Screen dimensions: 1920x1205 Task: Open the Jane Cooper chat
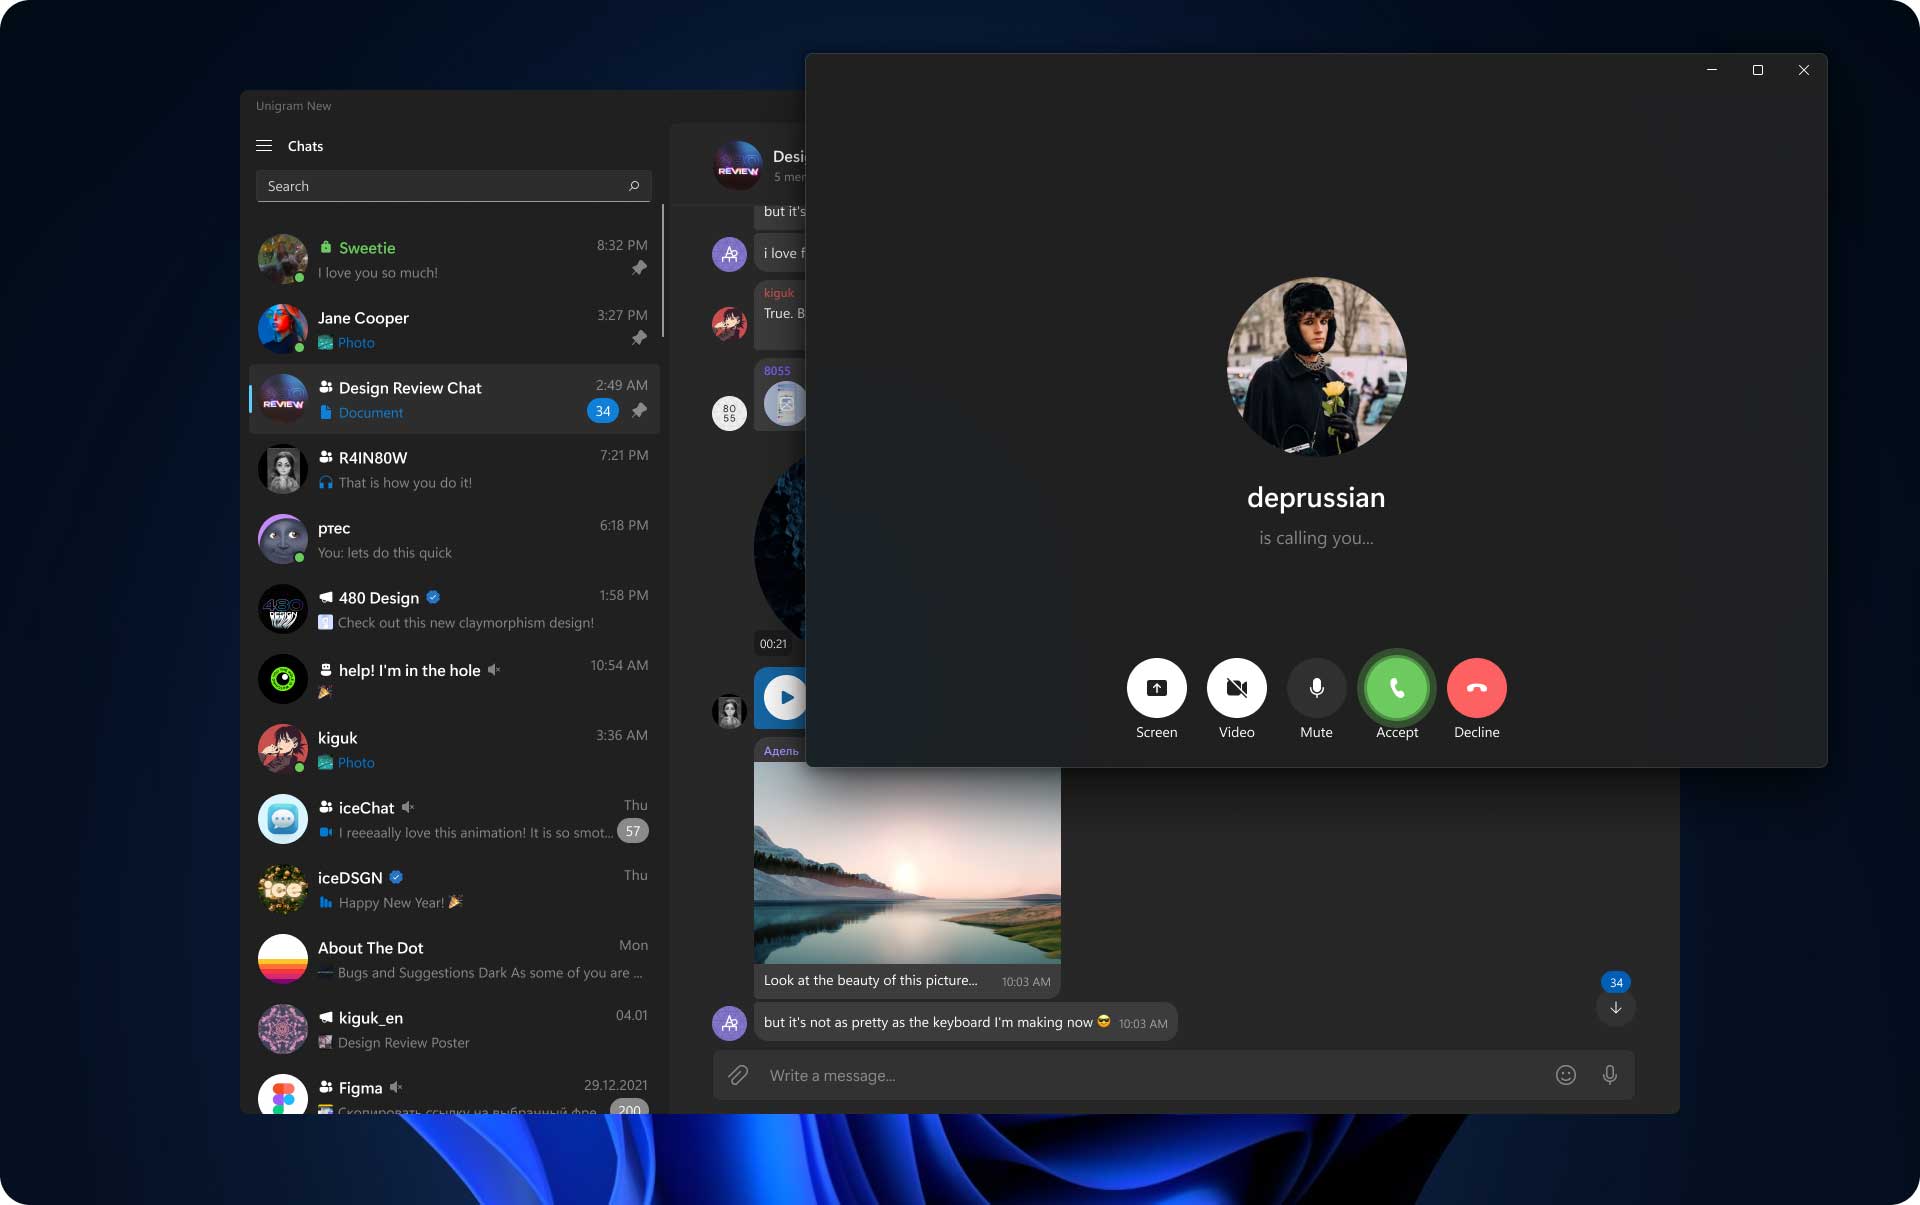coord(454,329)
